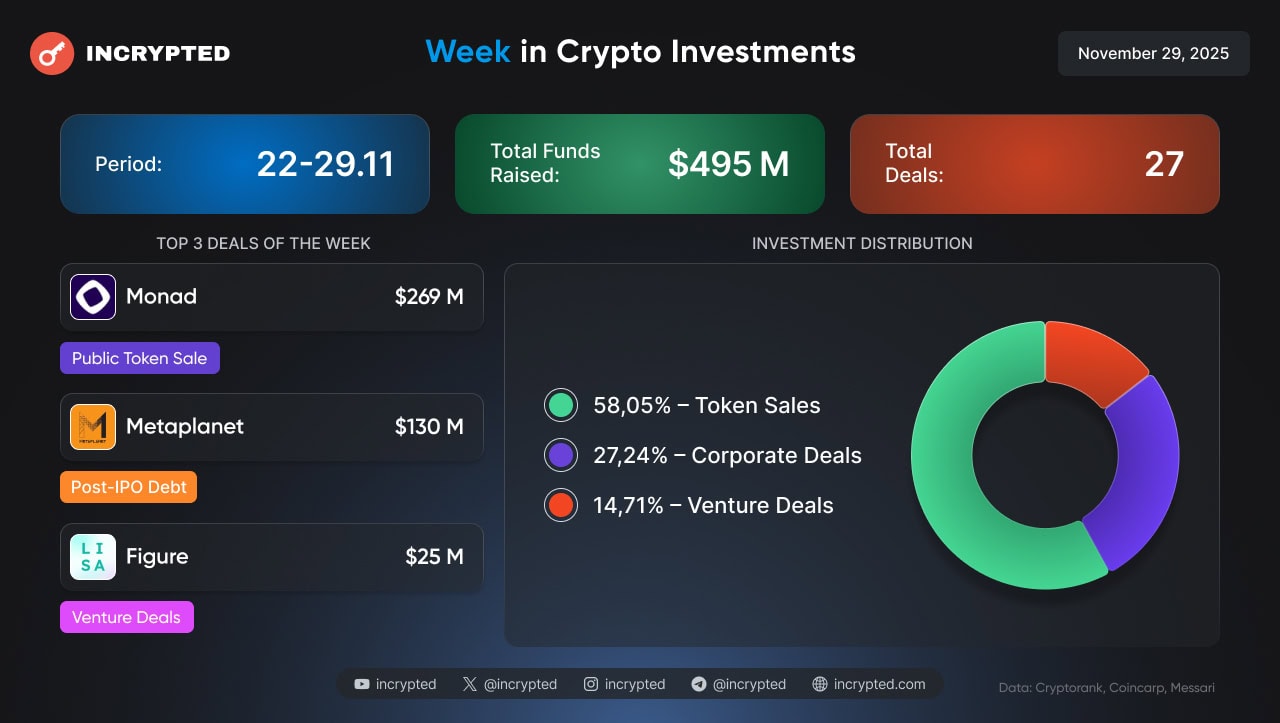Screen dimensions: 1280x723
Task: Select the Public Token Sale tag
Action: pos(140,358)
